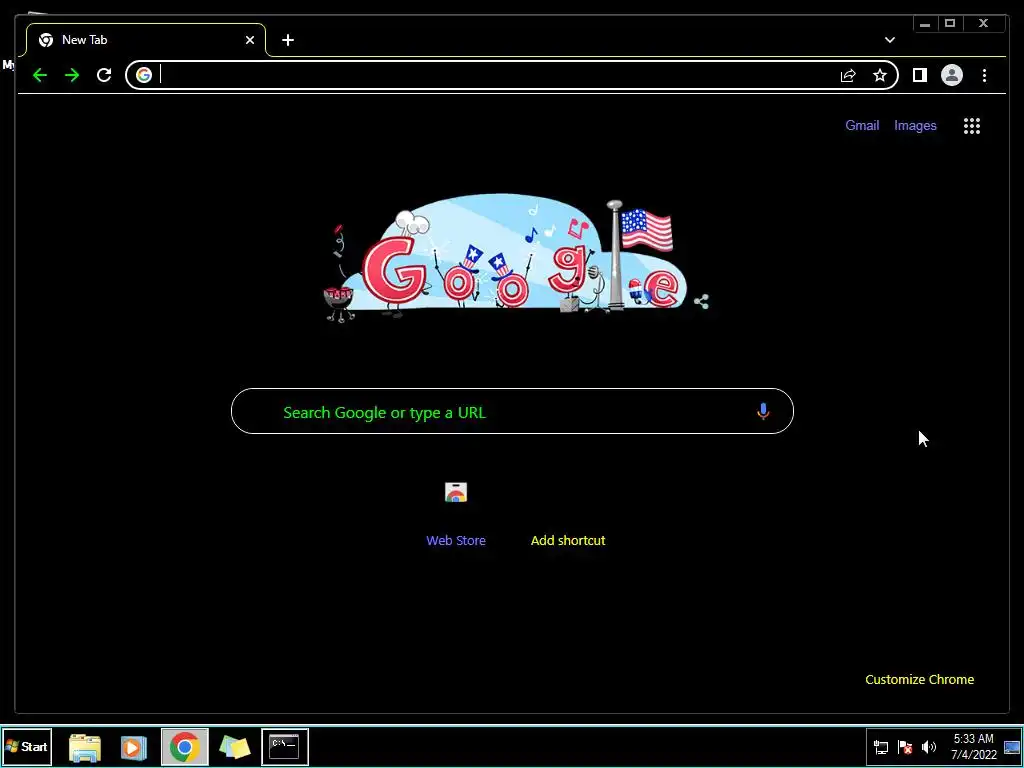Bookmark this tab with the star icon

click(x=880, y=76)
